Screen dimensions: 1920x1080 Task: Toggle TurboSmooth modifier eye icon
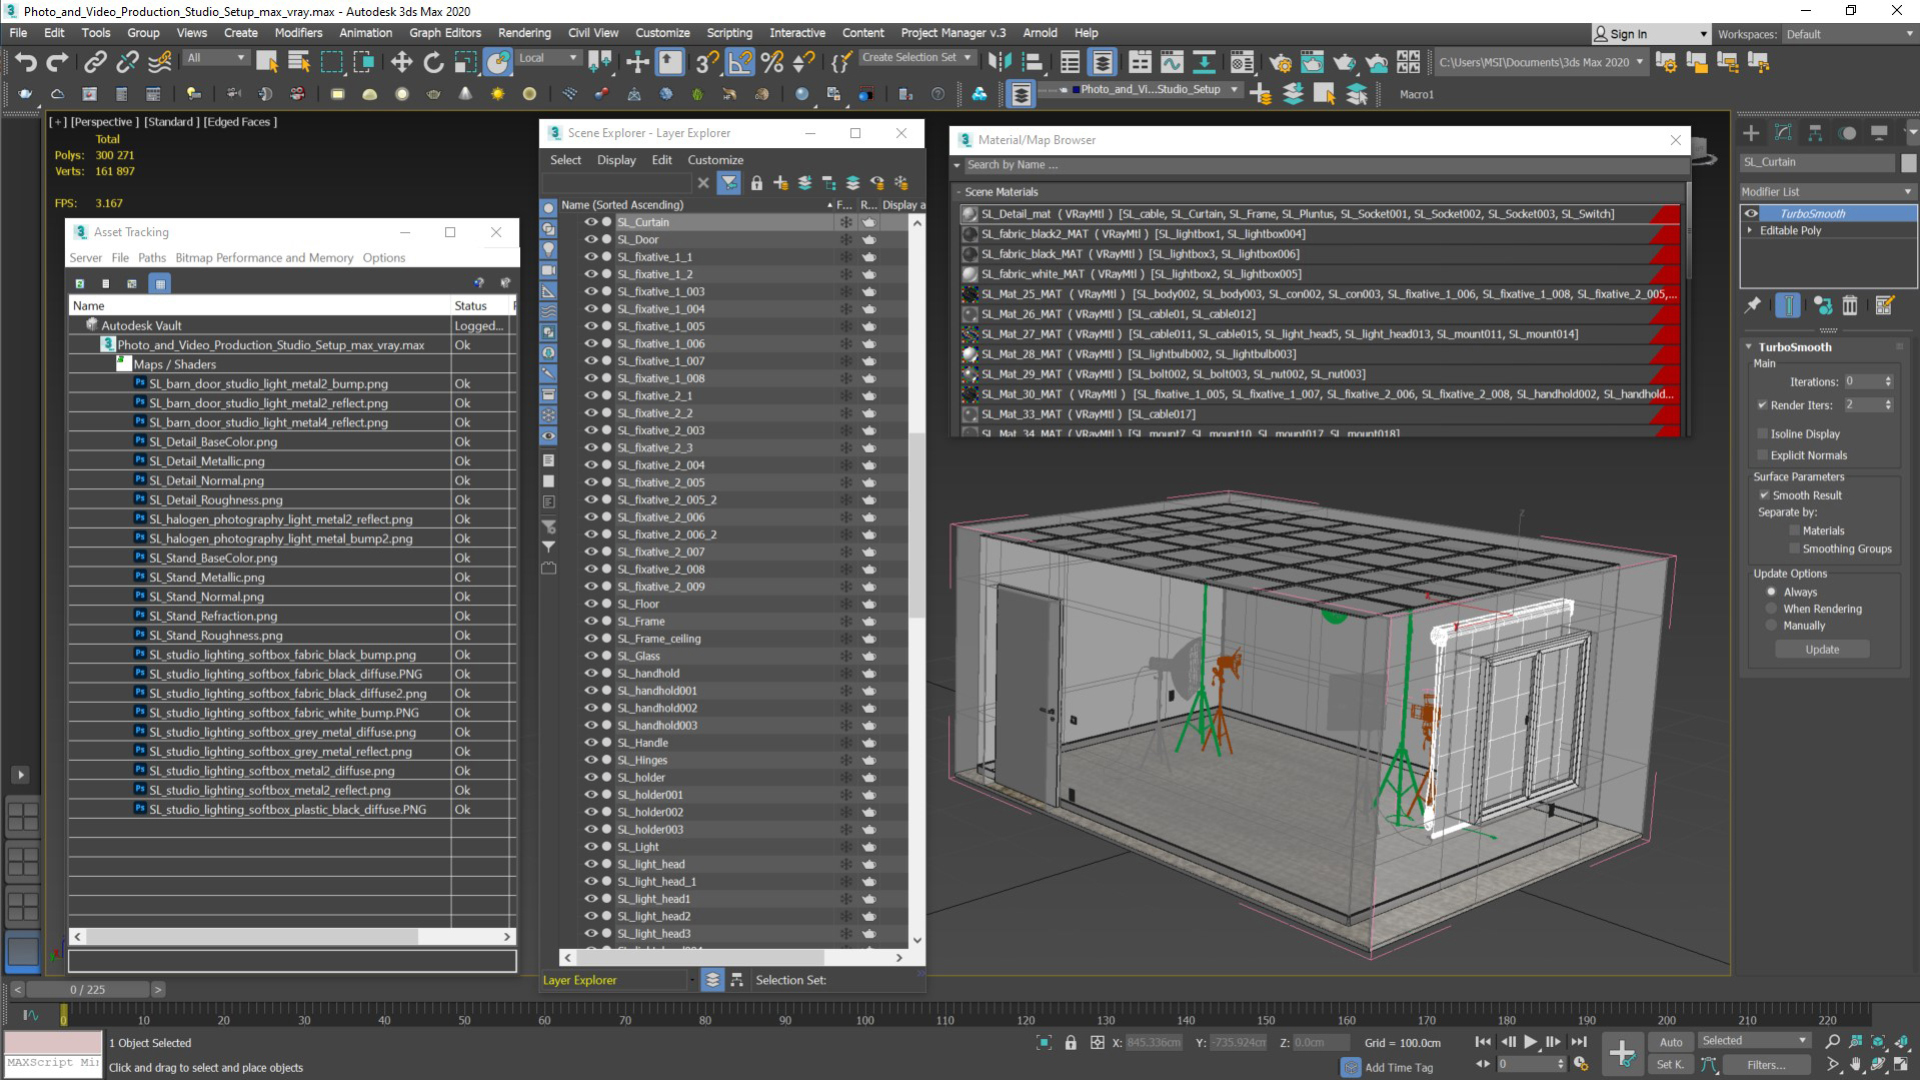(1751, 213)
